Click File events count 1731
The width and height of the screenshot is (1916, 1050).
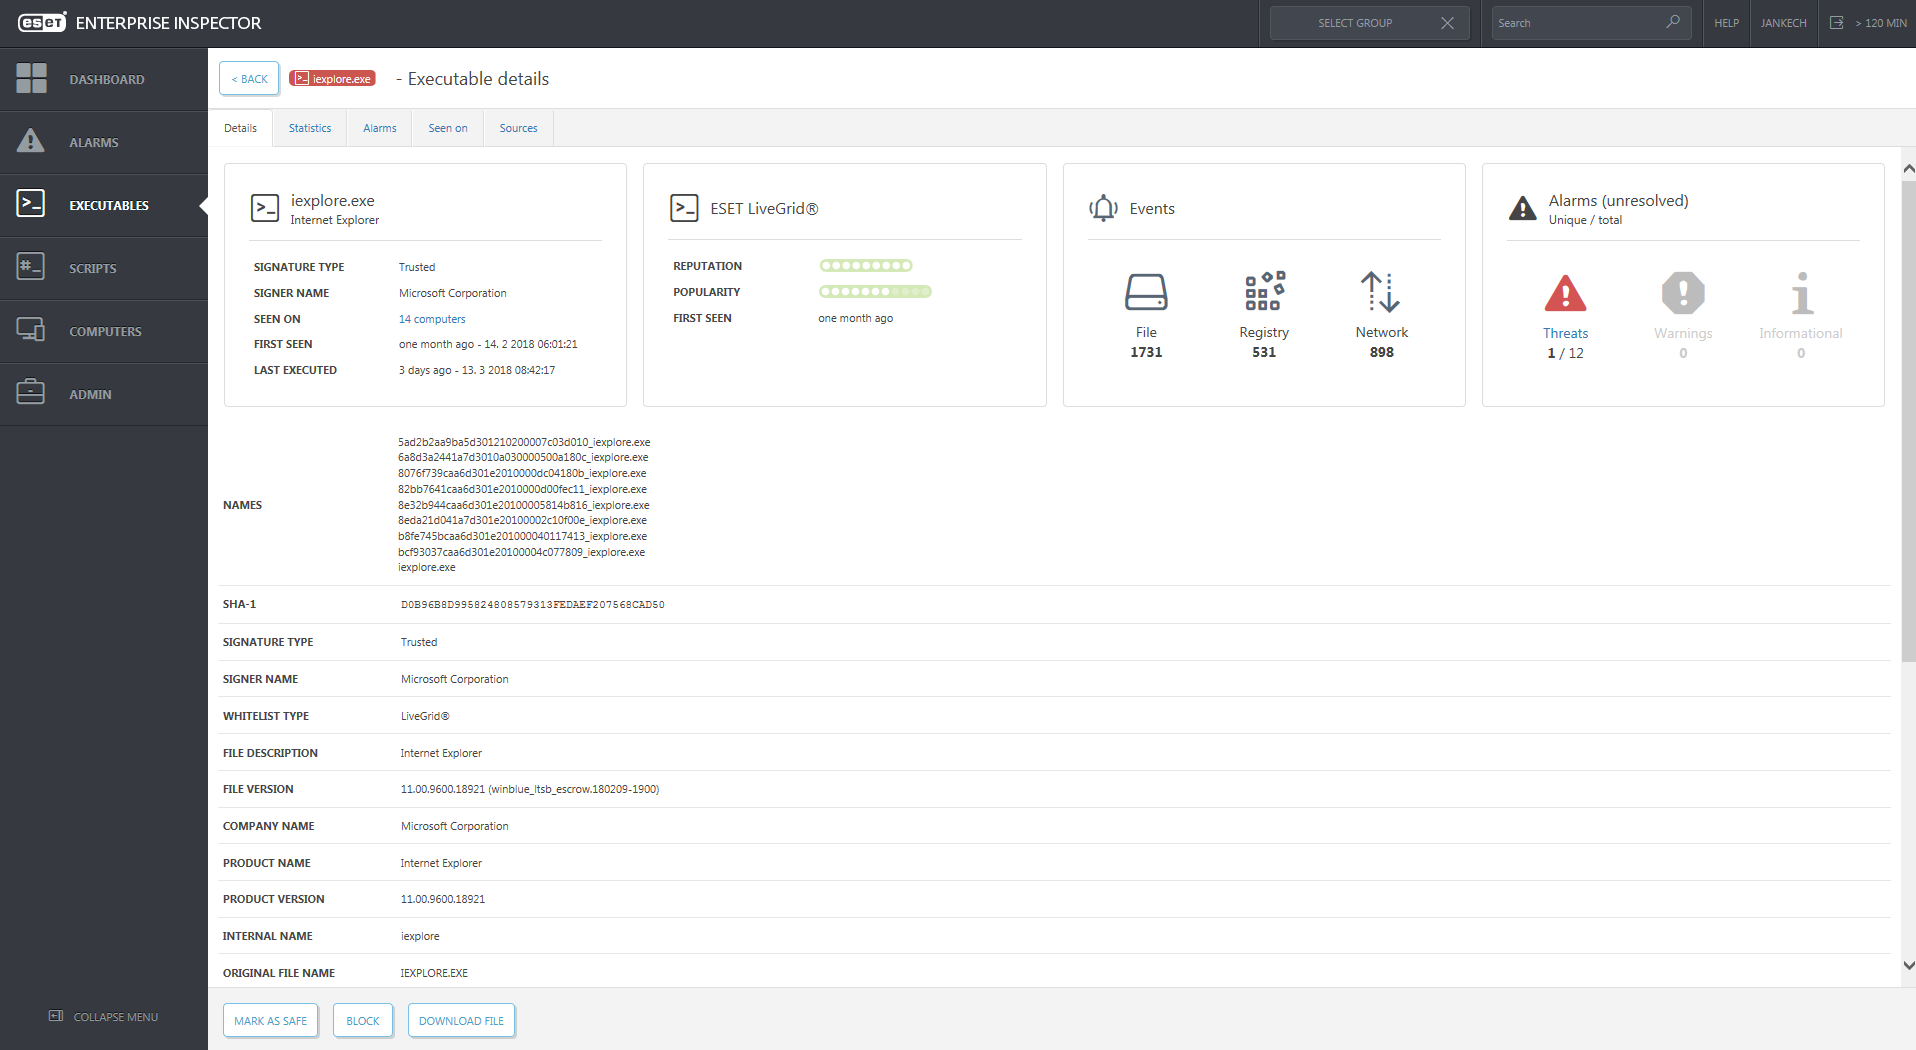pos(1146,352)
